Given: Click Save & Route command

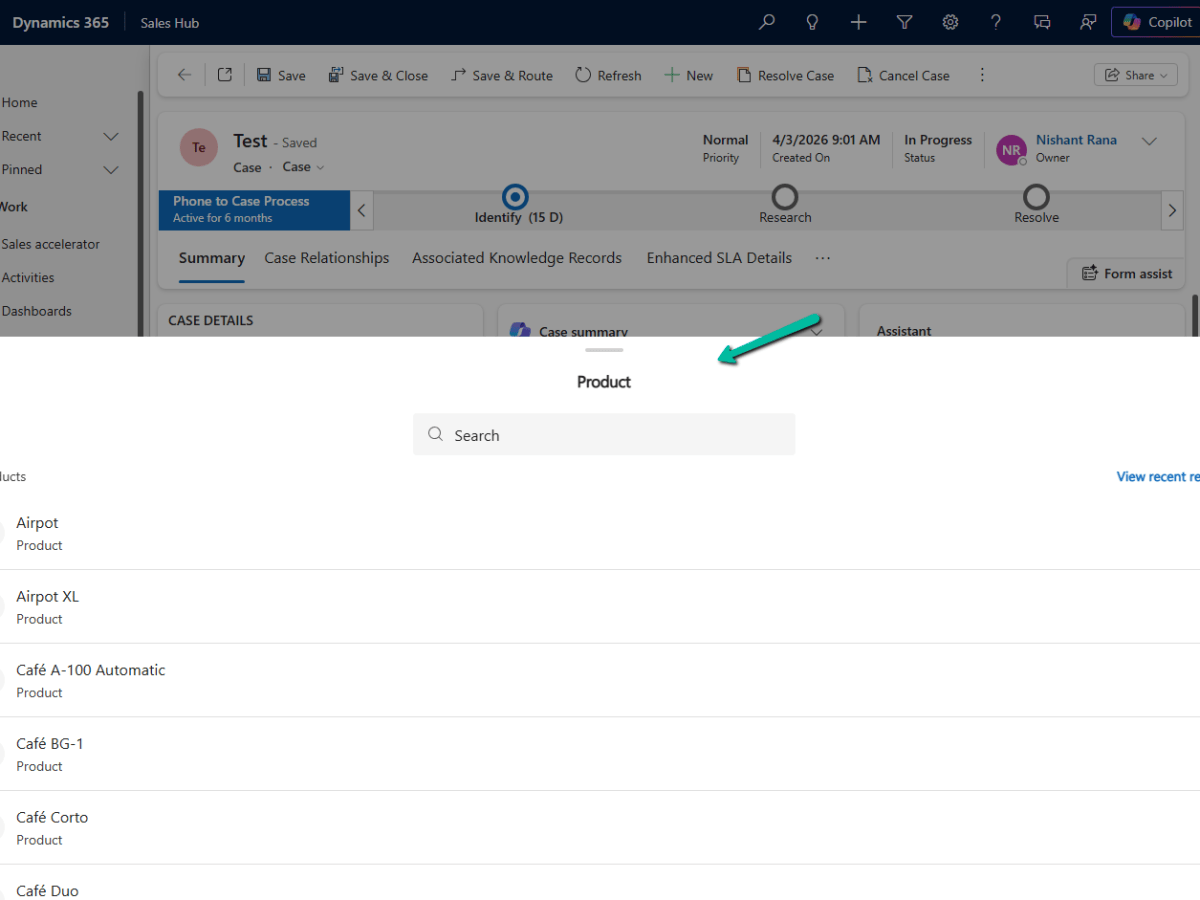Looking at the screenshot, I should point(501,75).
